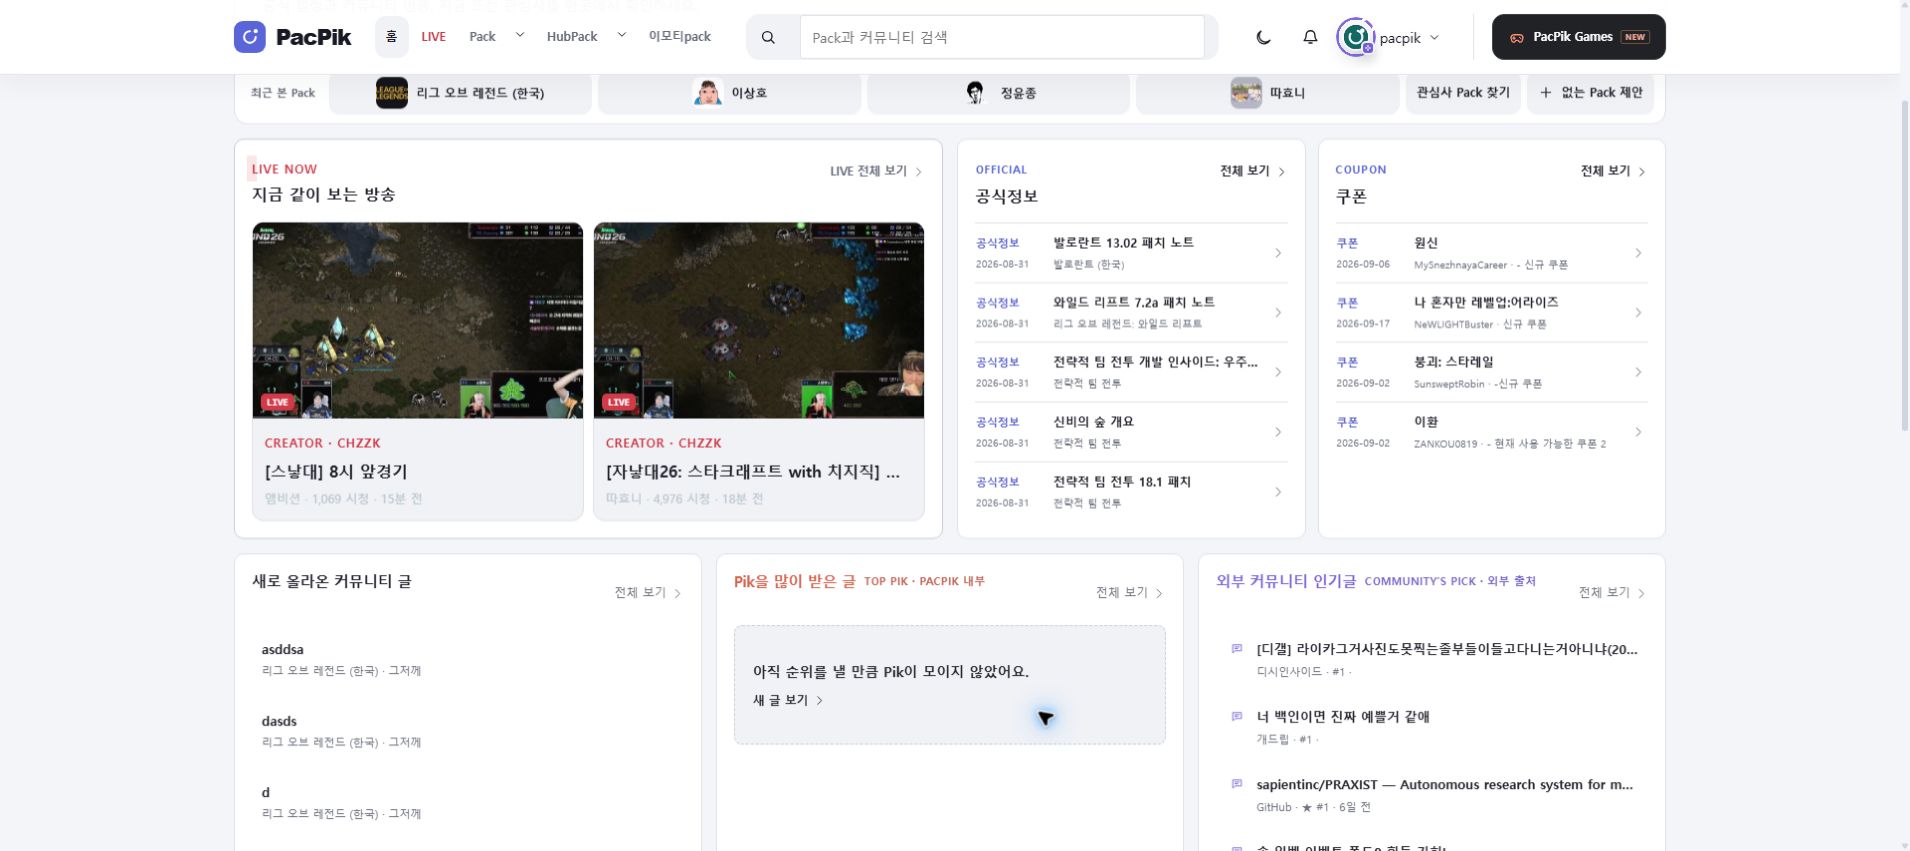Open recent pack 리그 오브 레전드 (한국)

460,93
